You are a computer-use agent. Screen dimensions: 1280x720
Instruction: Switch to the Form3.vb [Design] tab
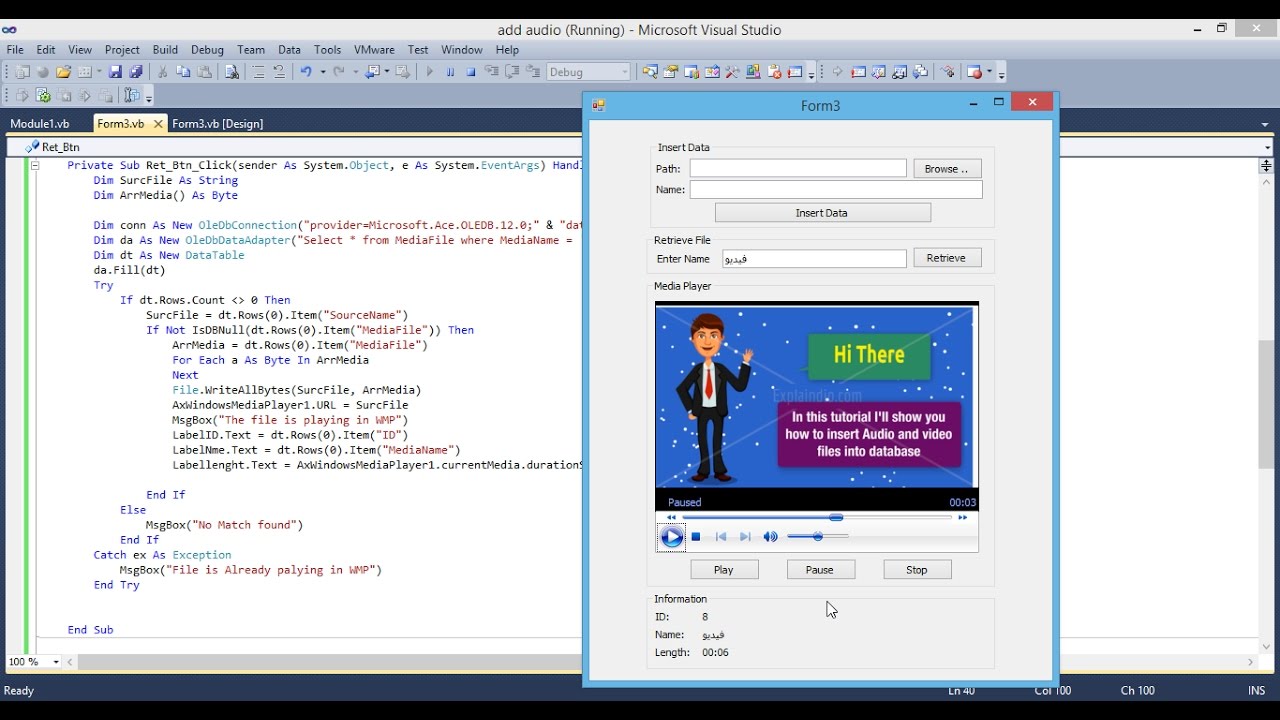coord(218,124)
